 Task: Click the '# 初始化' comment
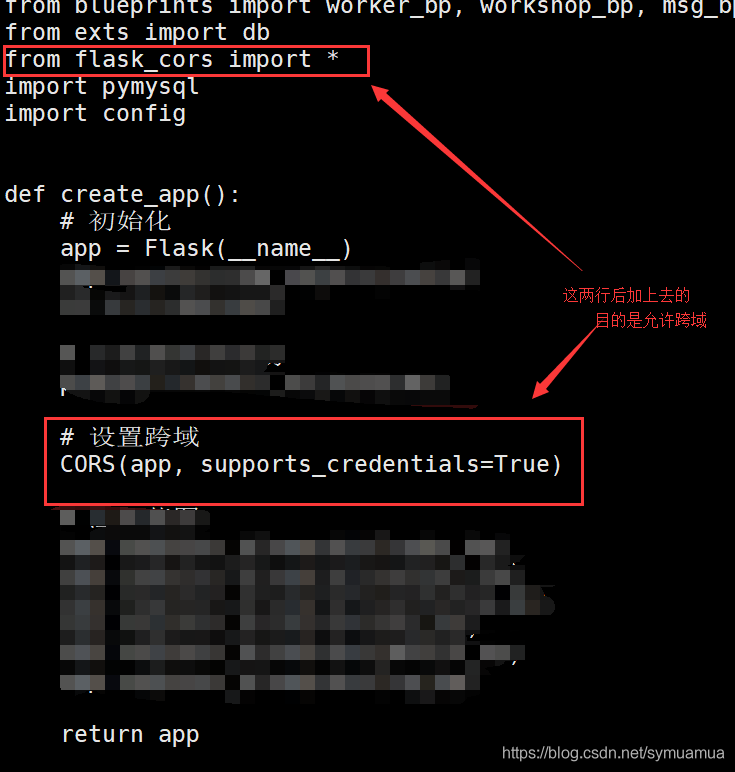pyautogui.click(x=115, y=221)
